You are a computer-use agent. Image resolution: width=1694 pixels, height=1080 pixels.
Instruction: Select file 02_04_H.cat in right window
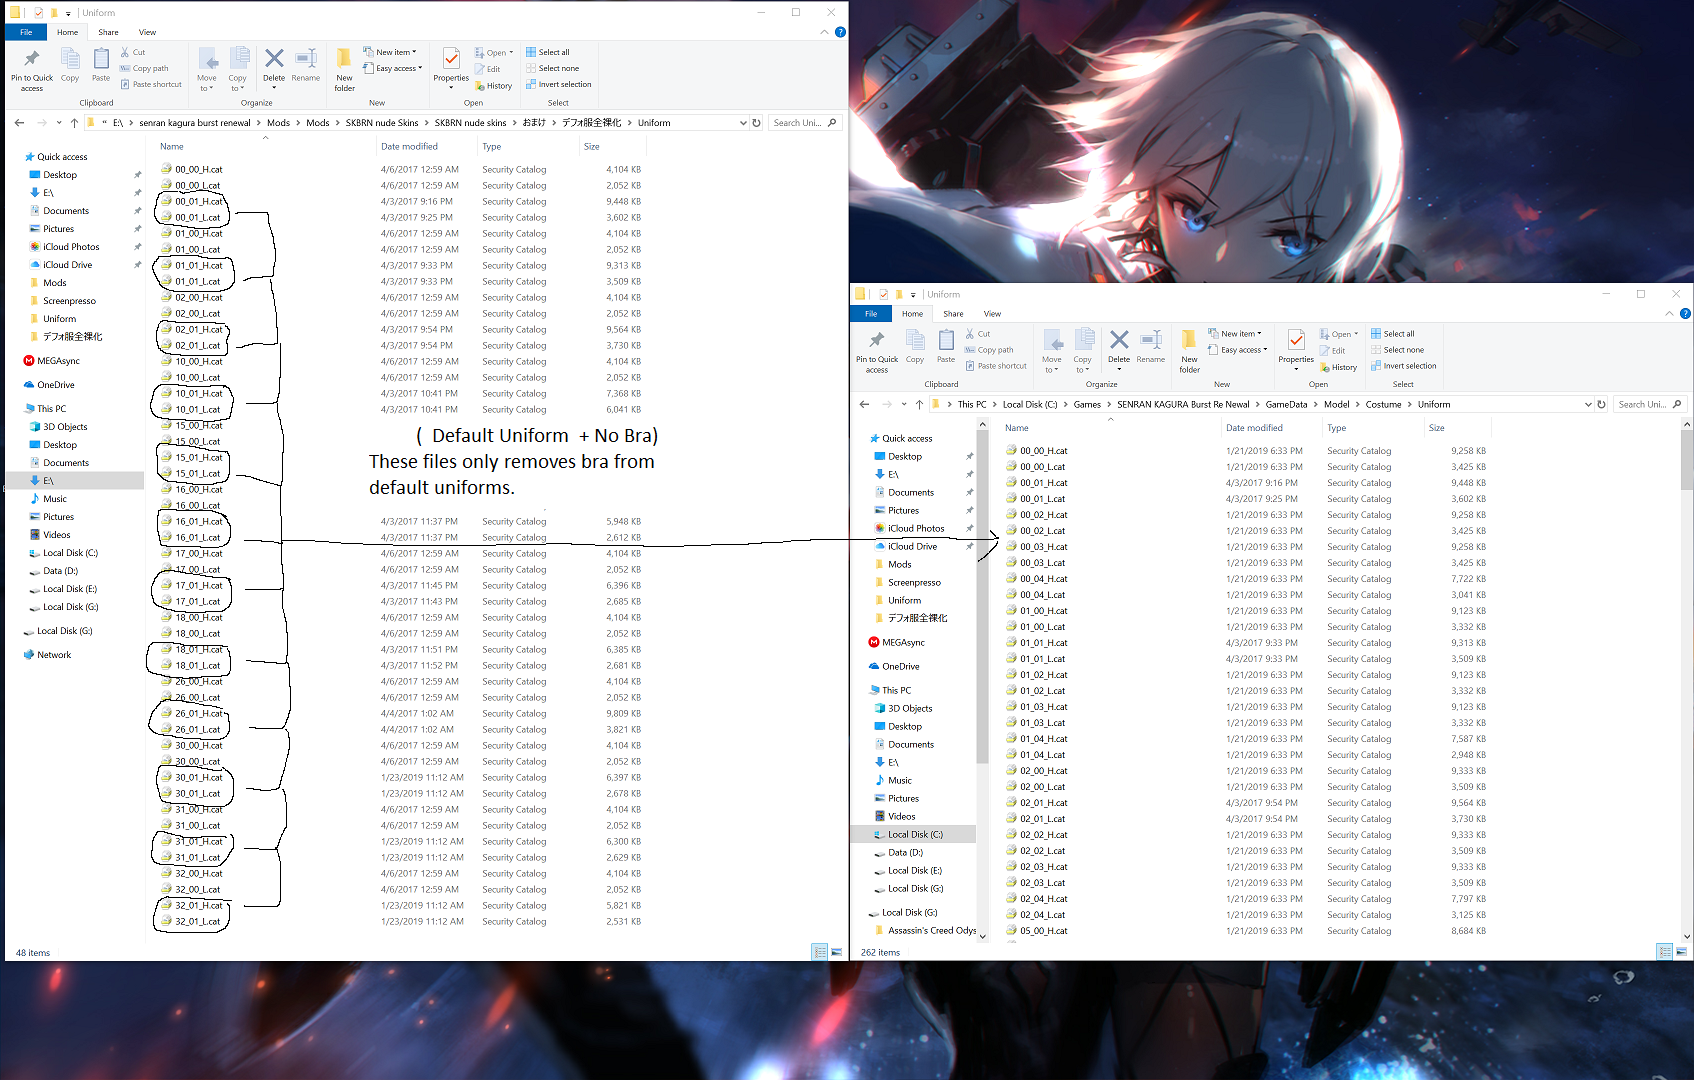(1044, 899)
